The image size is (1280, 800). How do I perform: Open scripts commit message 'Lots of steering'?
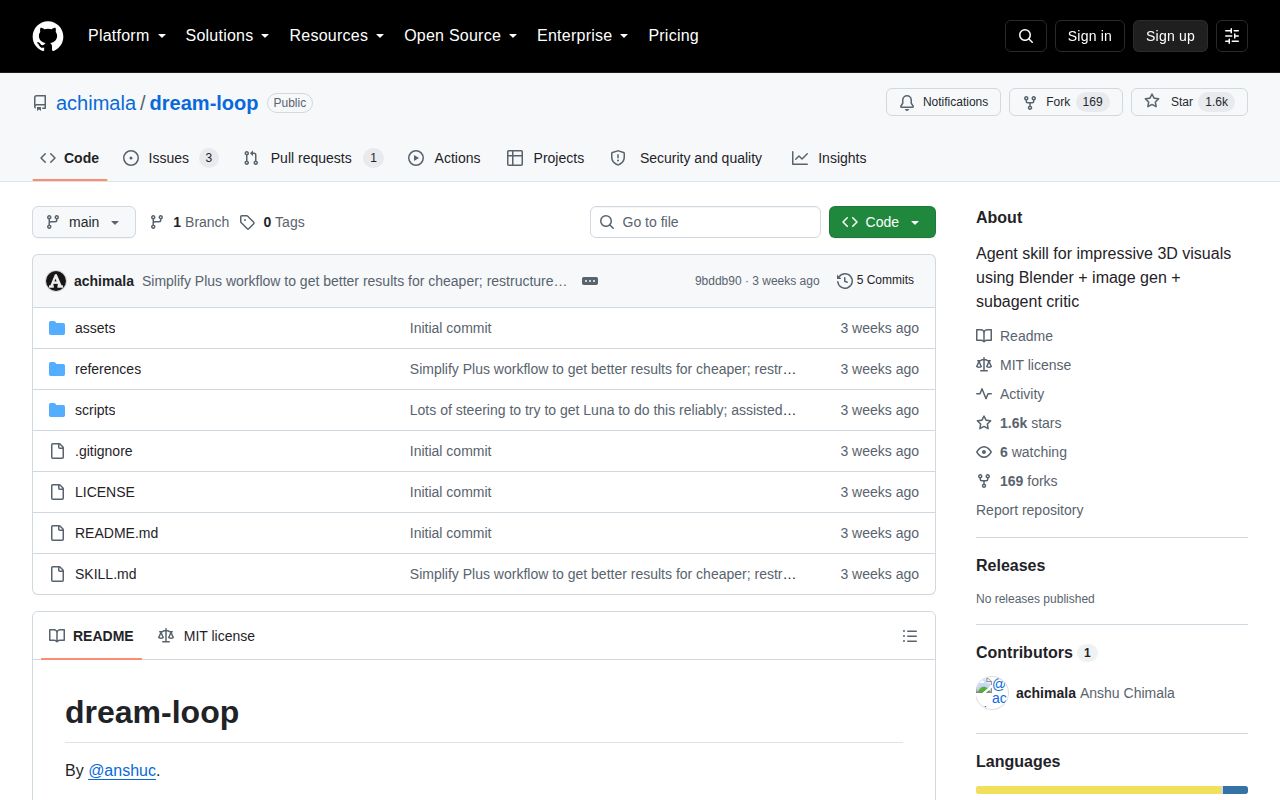[603, 410]
